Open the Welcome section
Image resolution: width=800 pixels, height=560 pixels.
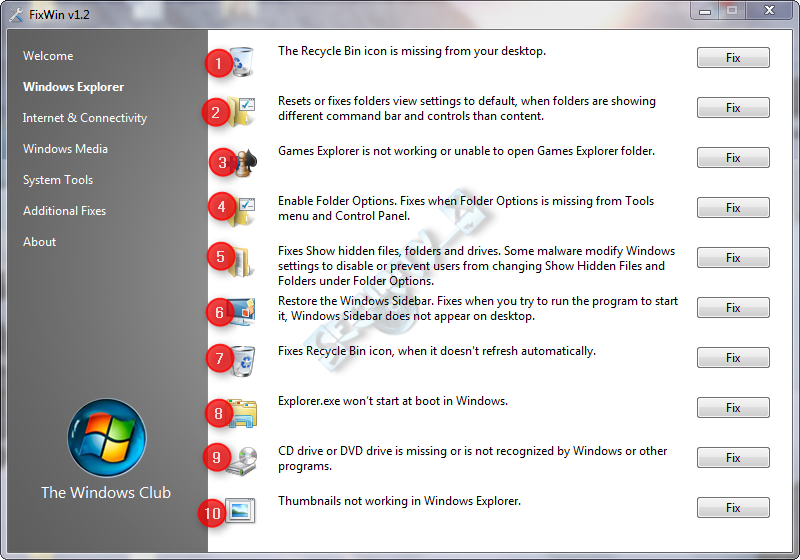point(48,56)
